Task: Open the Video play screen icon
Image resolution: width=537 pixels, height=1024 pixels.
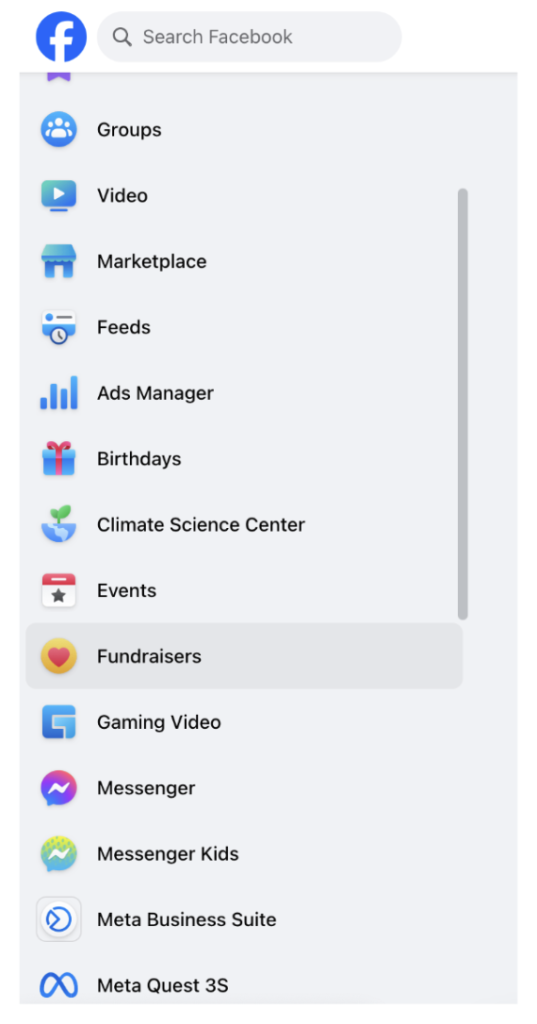Action: pyautogui.click(x=59, y=195)
